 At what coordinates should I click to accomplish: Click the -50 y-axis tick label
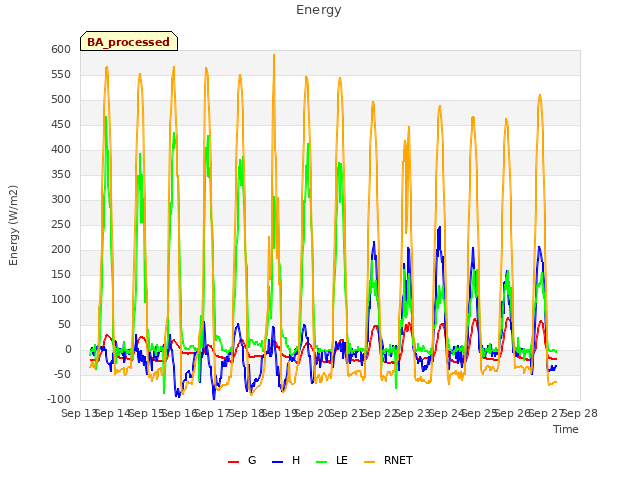tap(63, 375)
